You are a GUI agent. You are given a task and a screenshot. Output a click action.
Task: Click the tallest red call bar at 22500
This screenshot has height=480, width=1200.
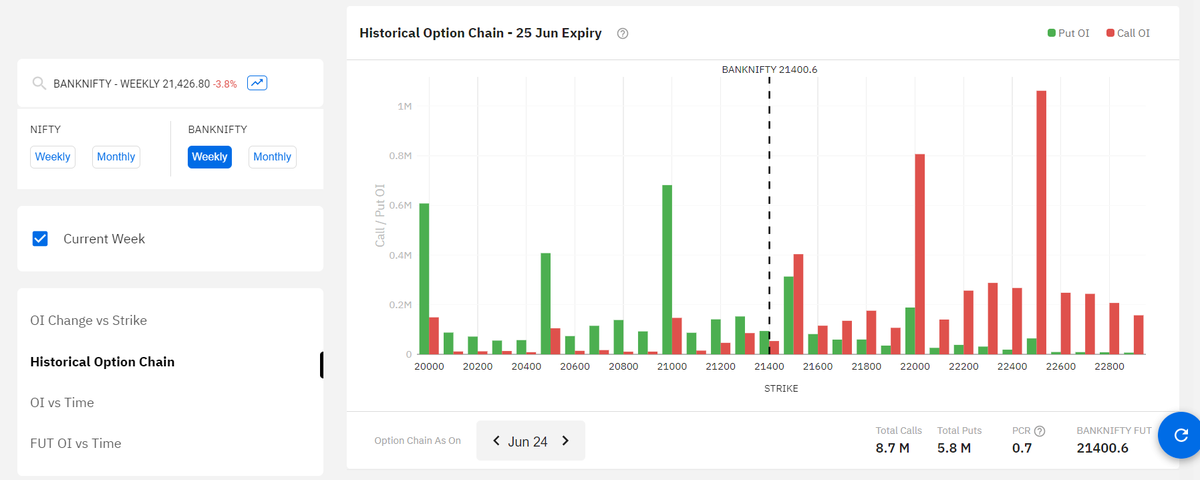1041,222
